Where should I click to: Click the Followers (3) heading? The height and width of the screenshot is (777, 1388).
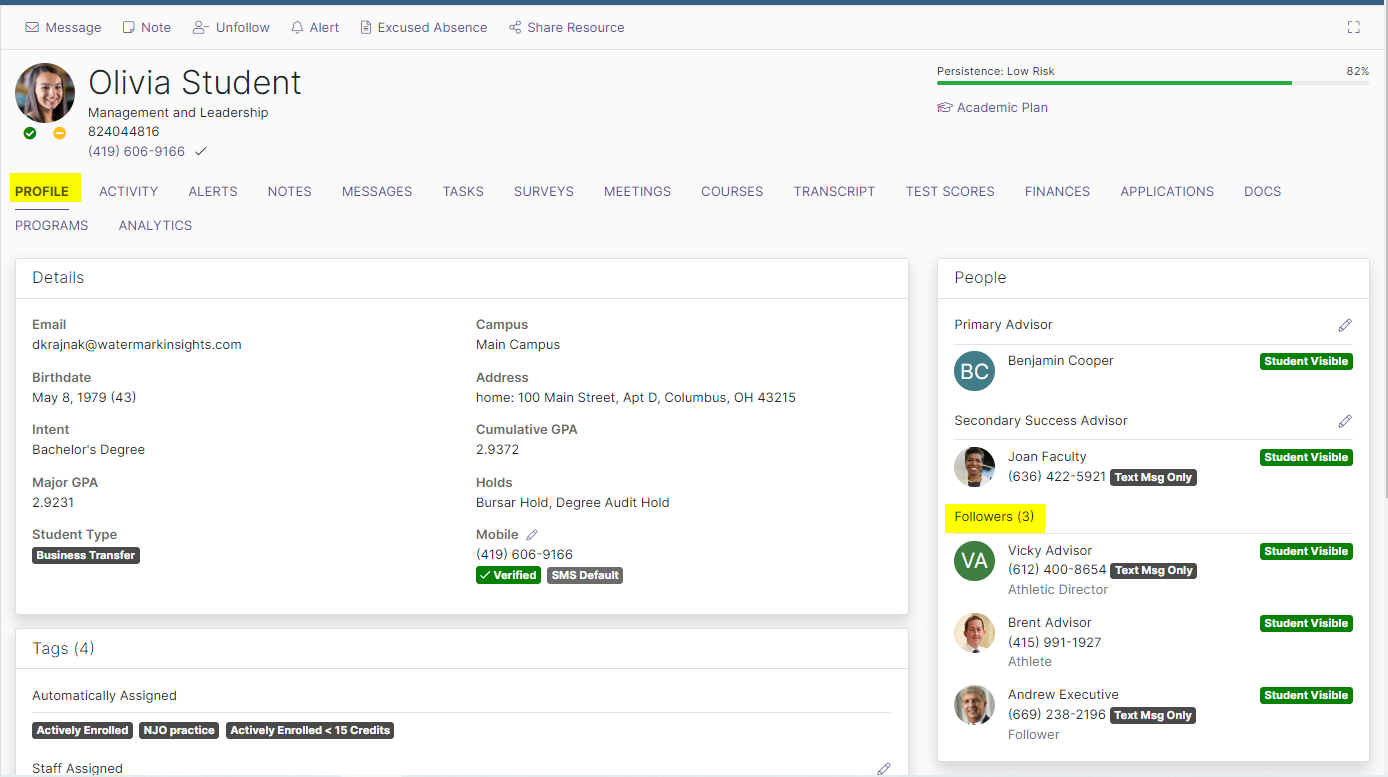tap(994, 517)
